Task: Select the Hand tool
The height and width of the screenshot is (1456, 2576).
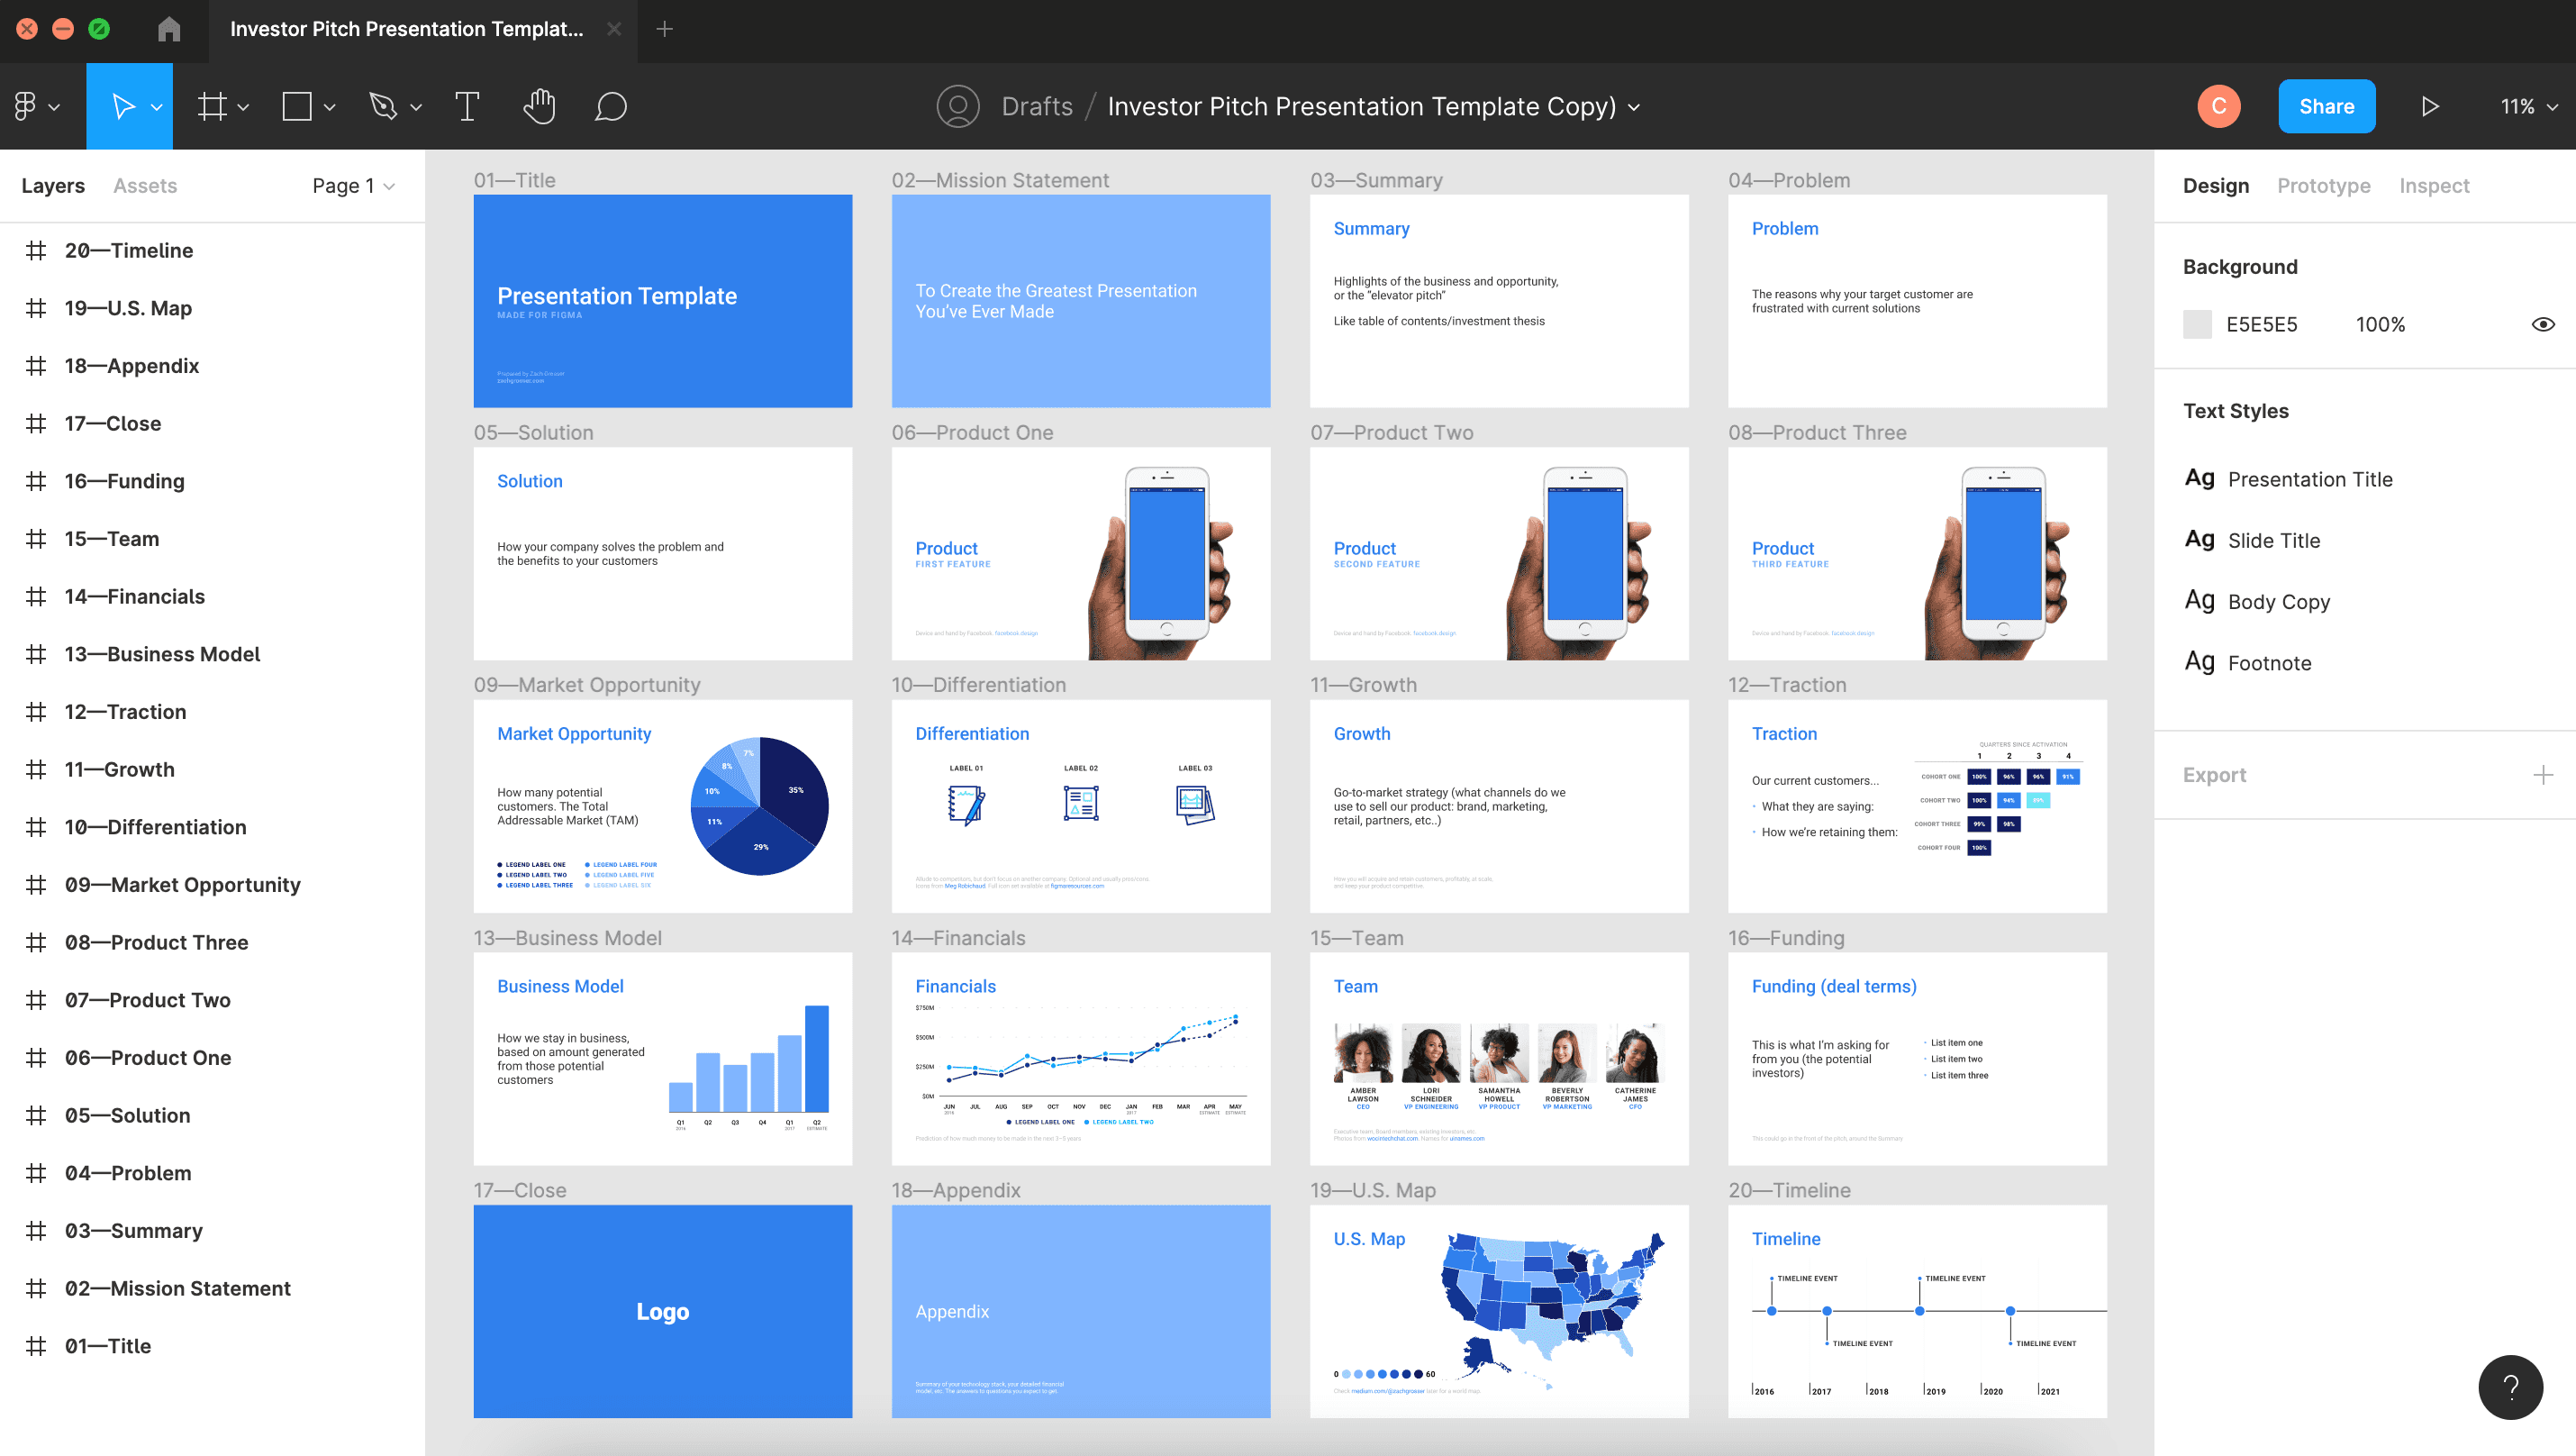Action: [x=539, y=106]
